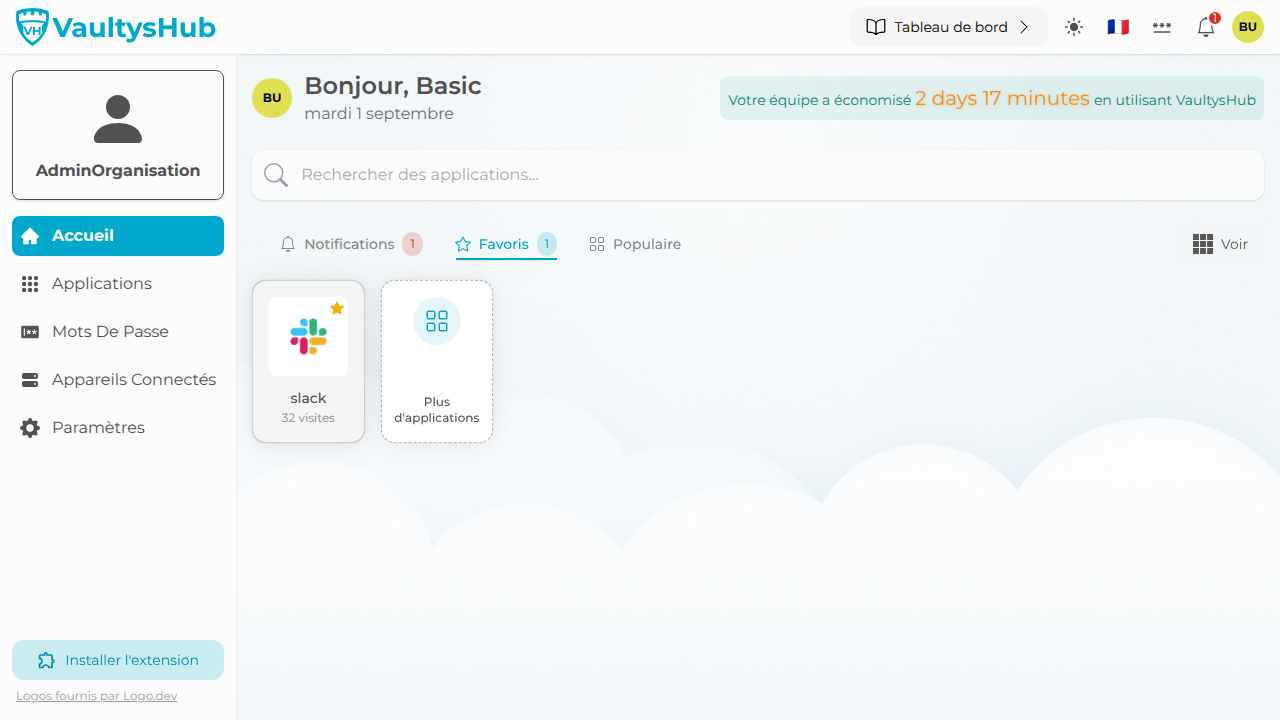Image resolution: width=1280 pixels, height=720 pixels.
Task: Click the gear icon beside Paramètres
Action: click(x=30, y=428)
